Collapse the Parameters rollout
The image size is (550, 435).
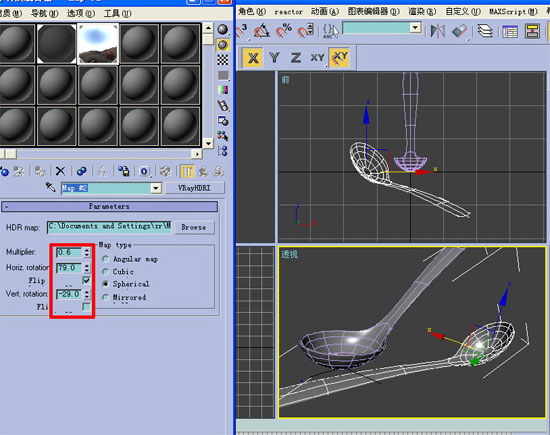tap(109, 206)
